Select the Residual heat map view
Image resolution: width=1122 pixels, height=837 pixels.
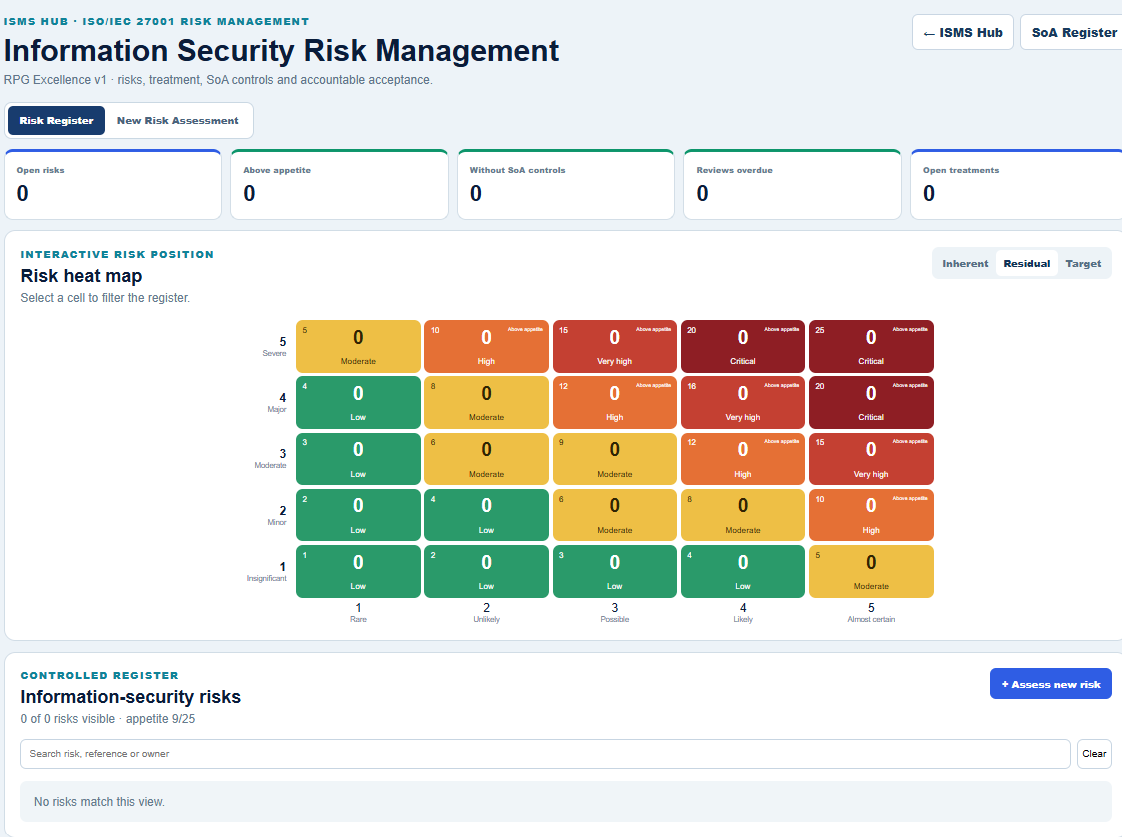coord(1027,263)
